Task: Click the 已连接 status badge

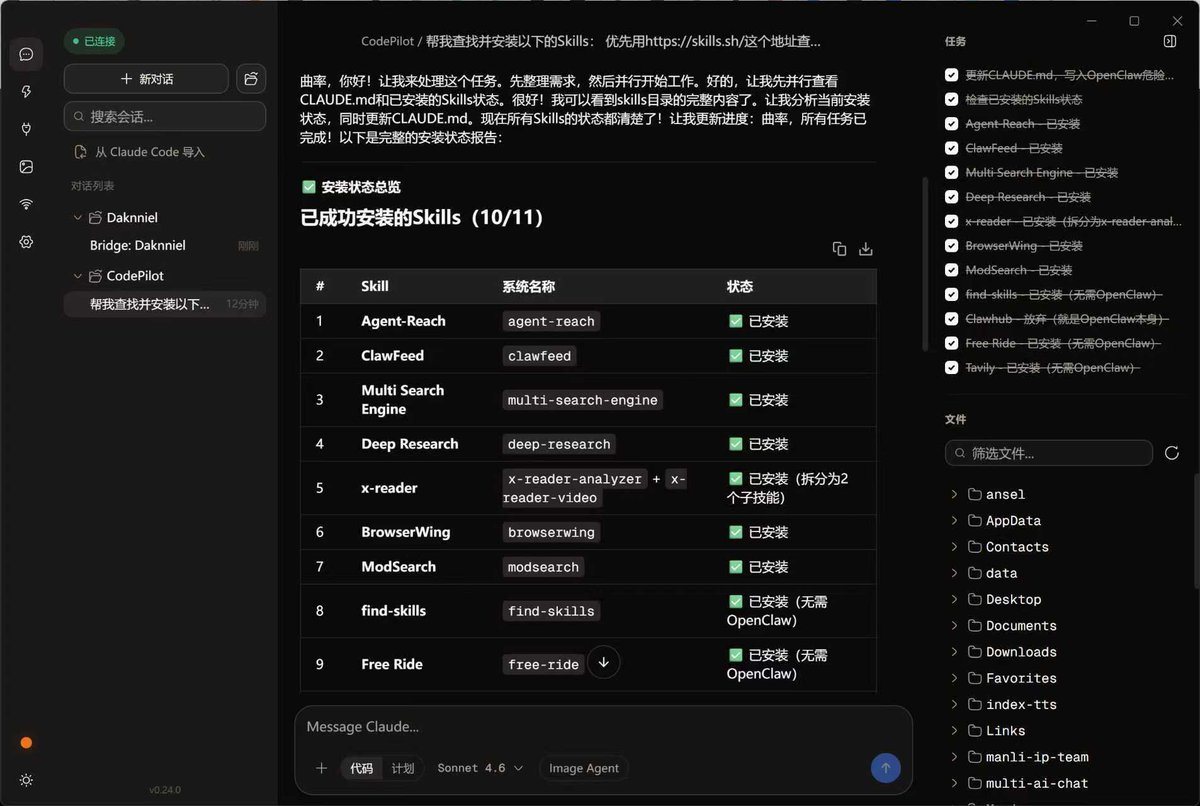Action: pyautogui.click(x=94, y=42)
